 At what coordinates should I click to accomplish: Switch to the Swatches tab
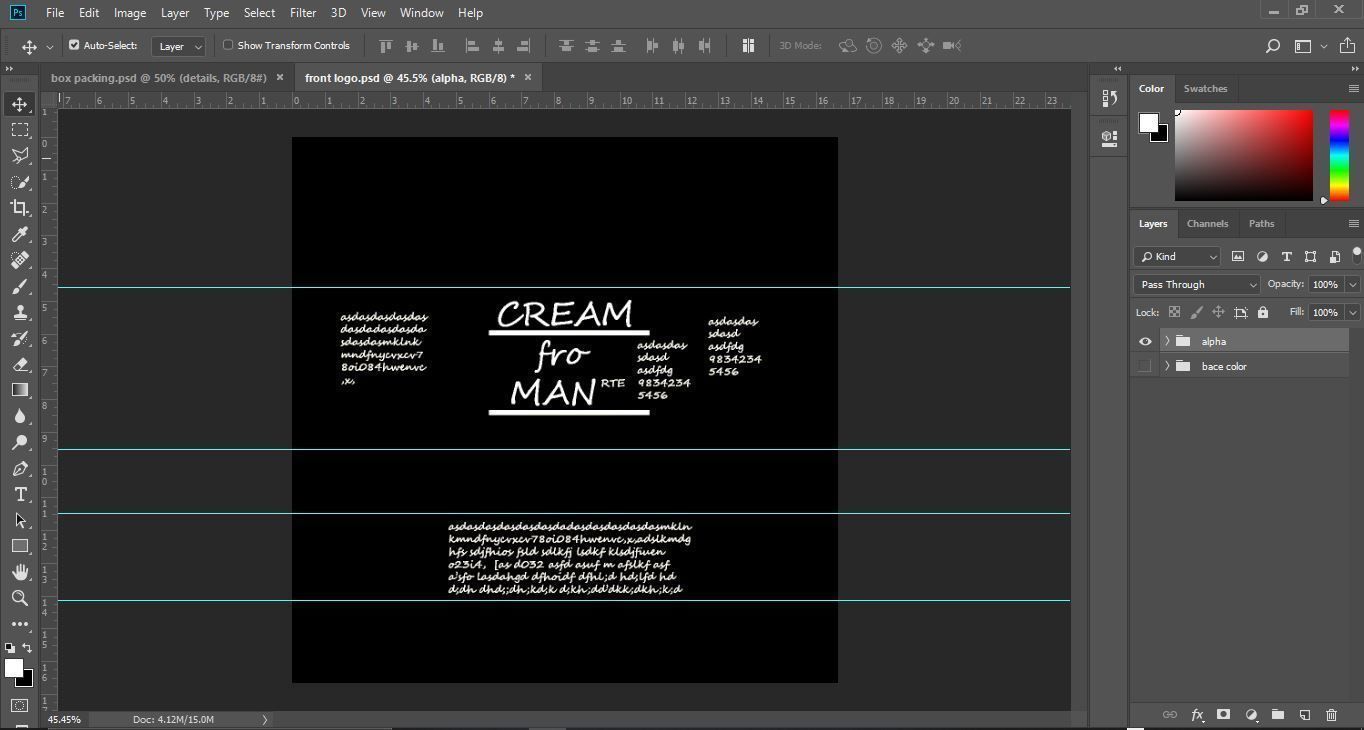point(1205,89)
